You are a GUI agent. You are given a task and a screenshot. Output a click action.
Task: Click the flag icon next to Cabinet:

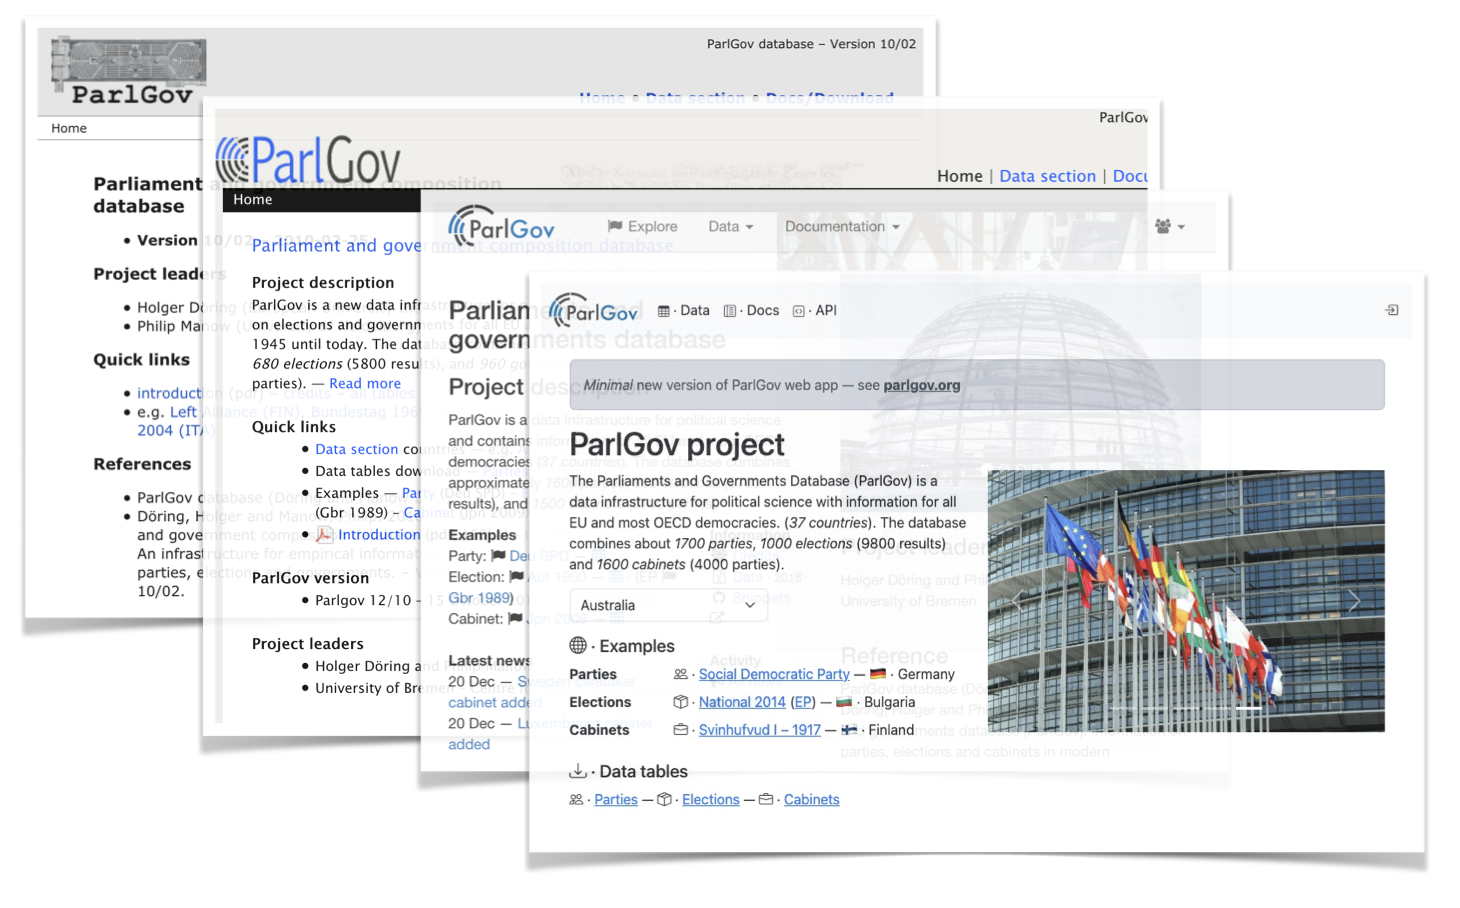coord(516,618)
